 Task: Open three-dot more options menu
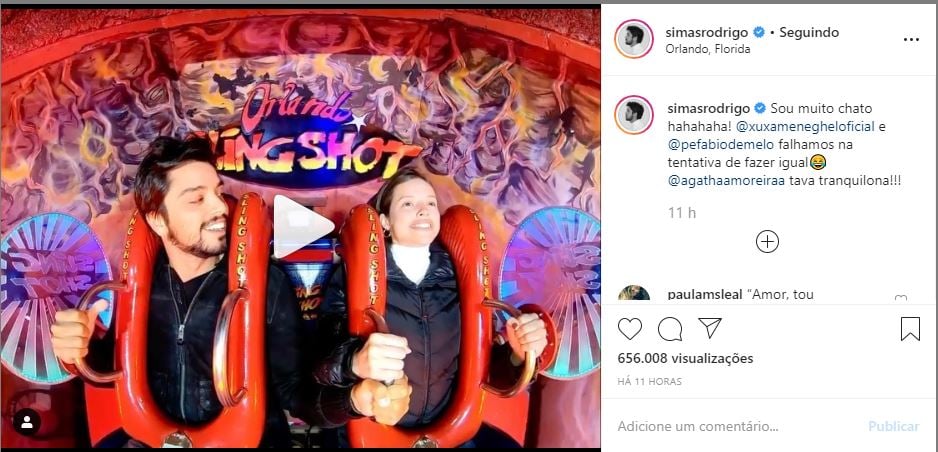tap(911, 39)
